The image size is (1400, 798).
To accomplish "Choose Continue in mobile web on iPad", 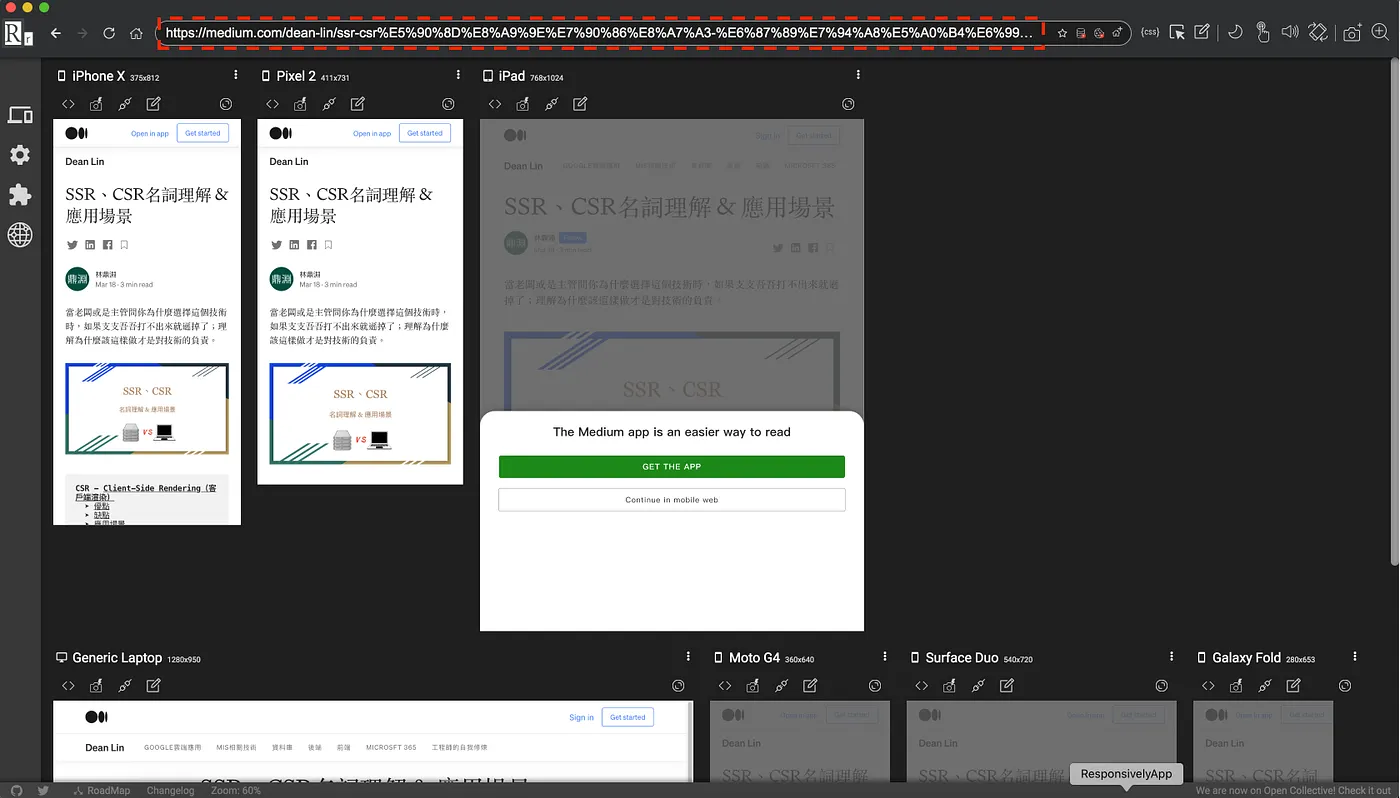I will [x=672, y=500].
